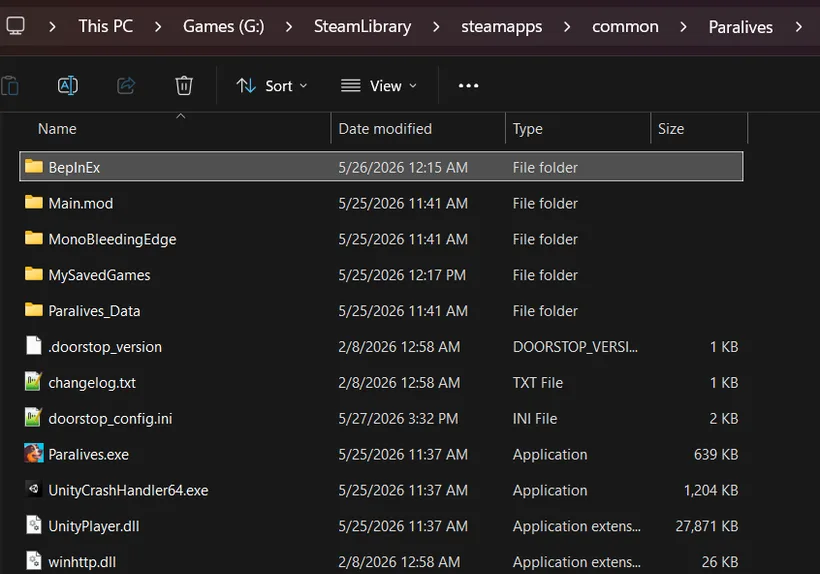Image resolution: width=820 pixels, height=574 pixels.
Task: Click the UnityPlayer.dll file icon
Action: tap(34, 525)
